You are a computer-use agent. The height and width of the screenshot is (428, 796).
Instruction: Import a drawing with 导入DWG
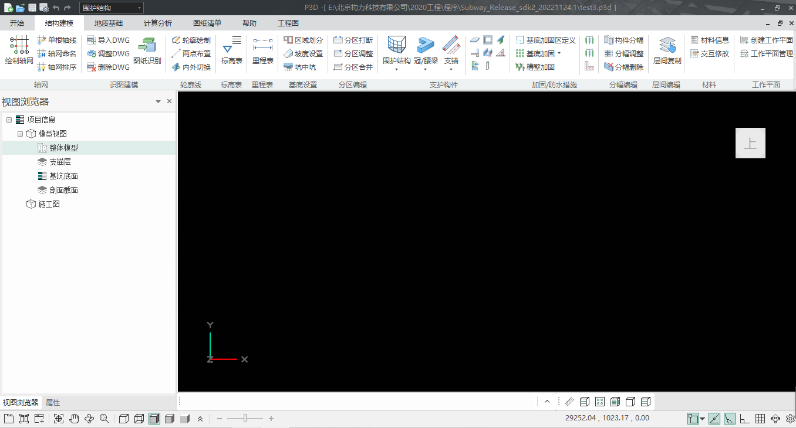coord(108,40)
